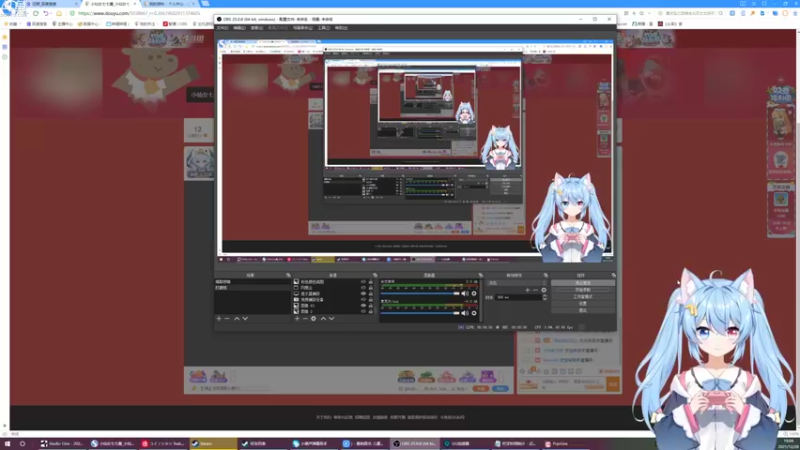
Task: Open OBS View menu
Action: click(257, 28)
